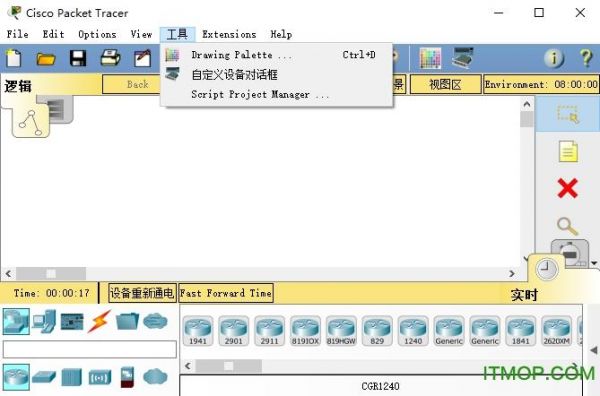Open a file via the folder icon
600x396 pixels.
pos(46,59)
